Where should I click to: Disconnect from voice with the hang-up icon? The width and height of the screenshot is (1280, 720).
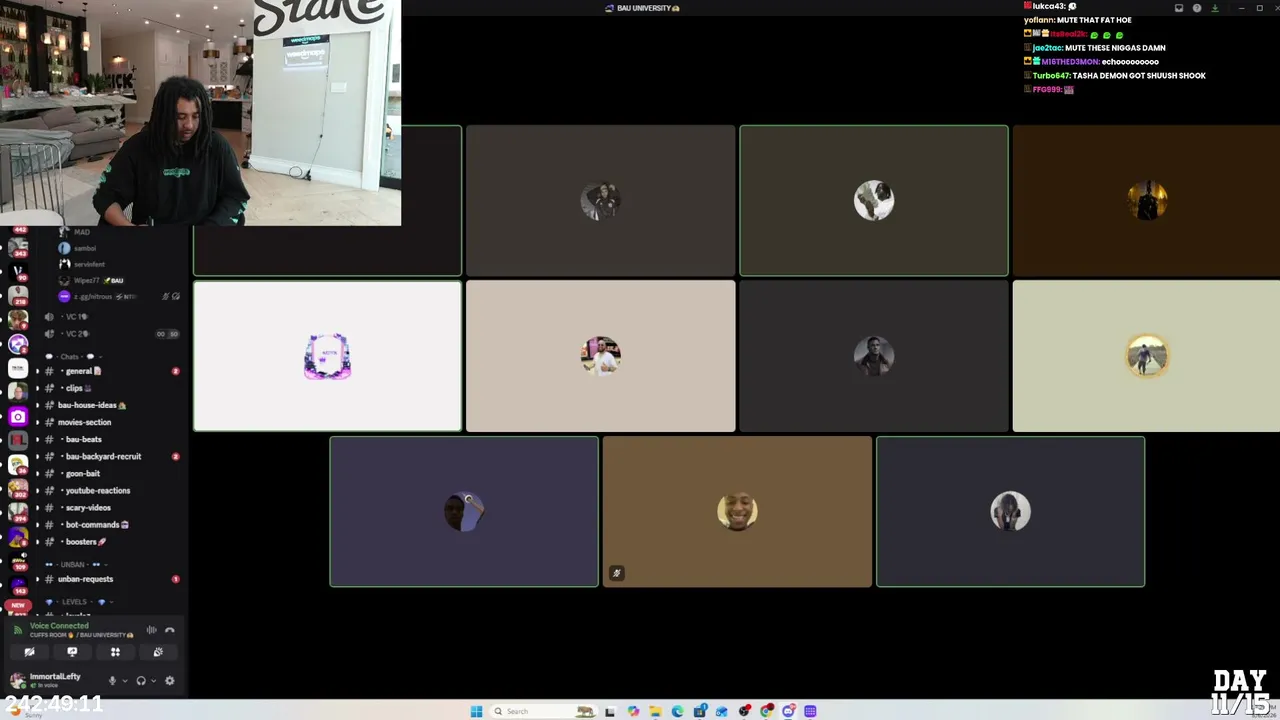click(170, 630)
